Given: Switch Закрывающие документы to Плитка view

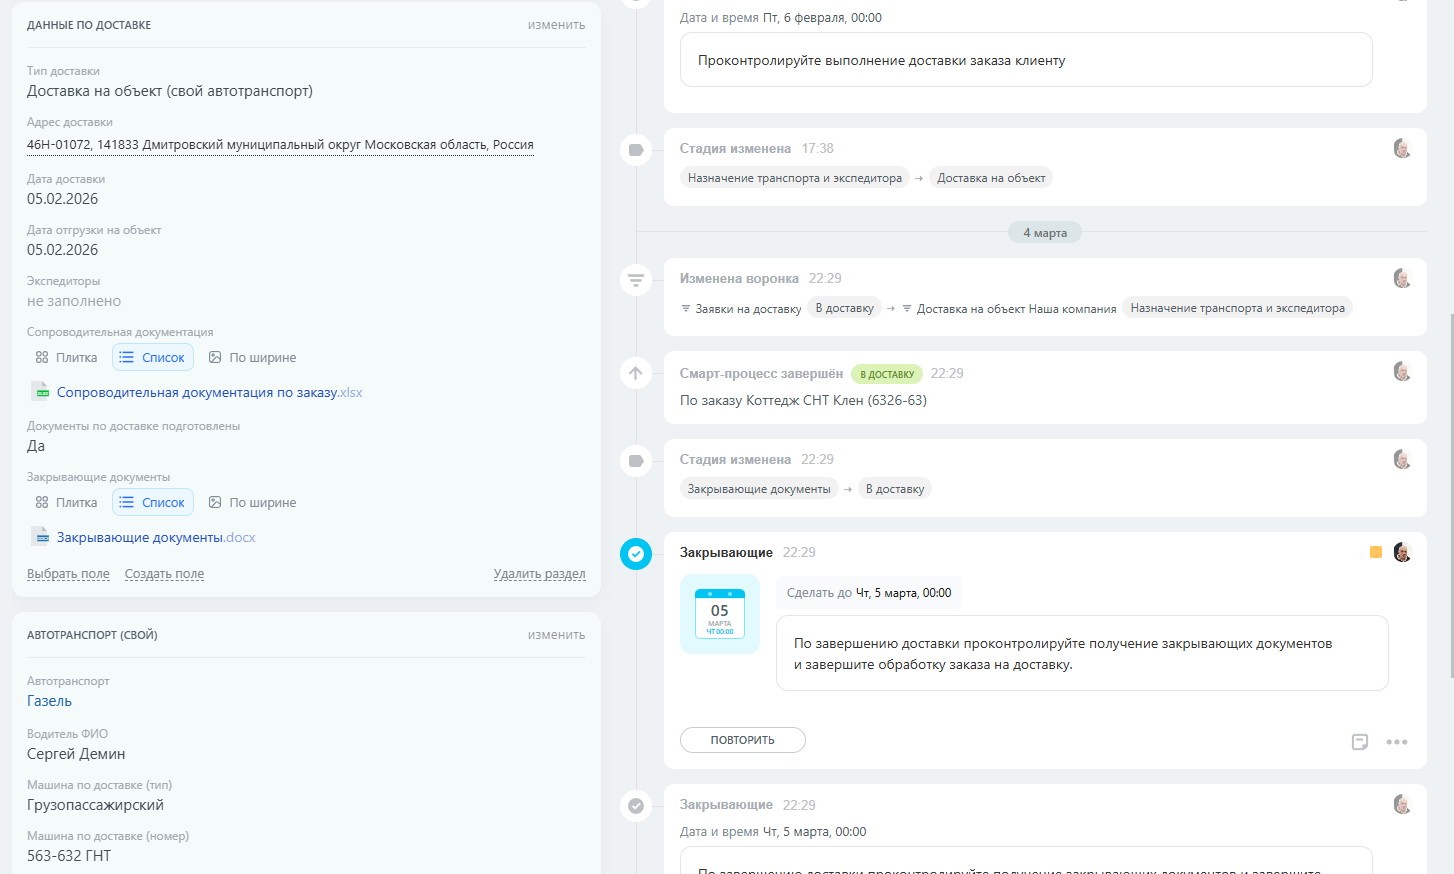Looking at the screenshot, I should 67,502.
